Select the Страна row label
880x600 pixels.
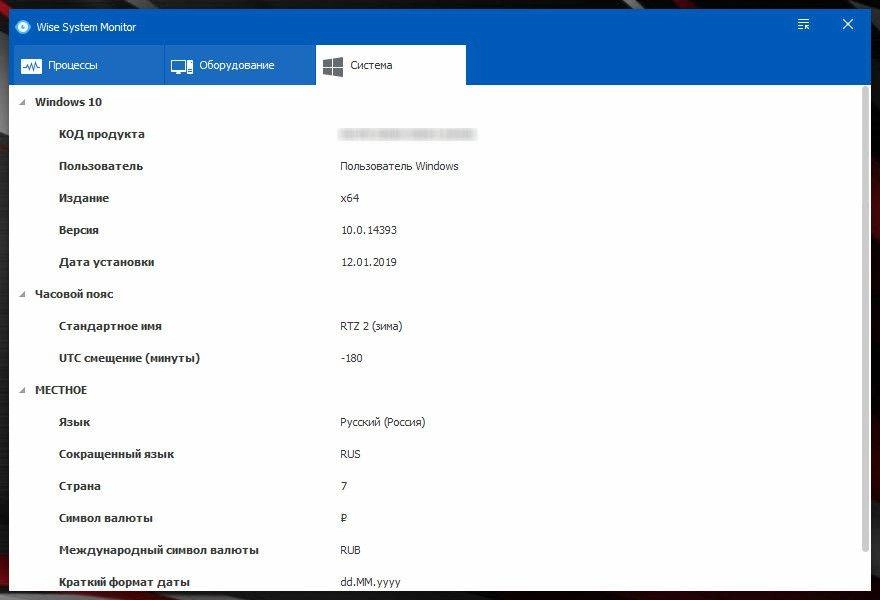point(80,486)
